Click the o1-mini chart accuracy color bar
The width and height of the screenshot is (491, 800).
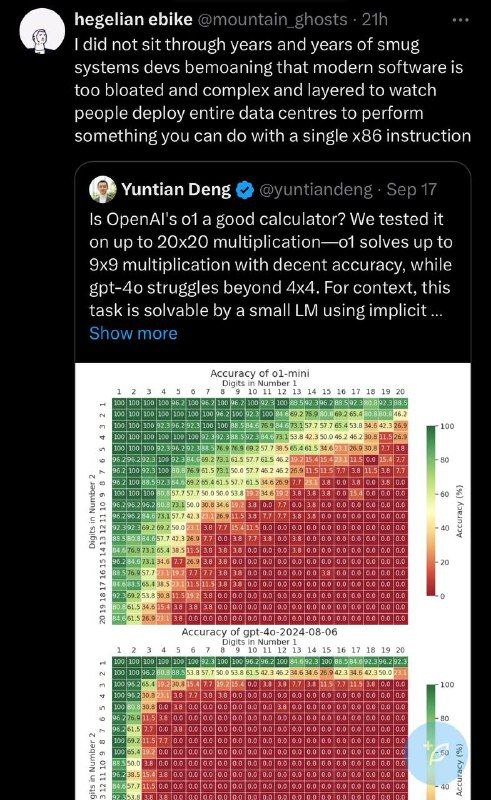coord(431,511)
